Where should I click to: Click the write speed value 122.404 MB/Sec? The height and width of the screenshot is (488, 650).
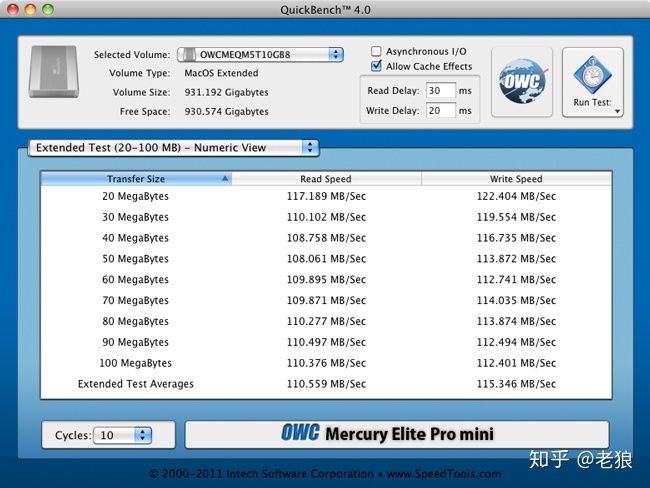[x=516, y=196]
